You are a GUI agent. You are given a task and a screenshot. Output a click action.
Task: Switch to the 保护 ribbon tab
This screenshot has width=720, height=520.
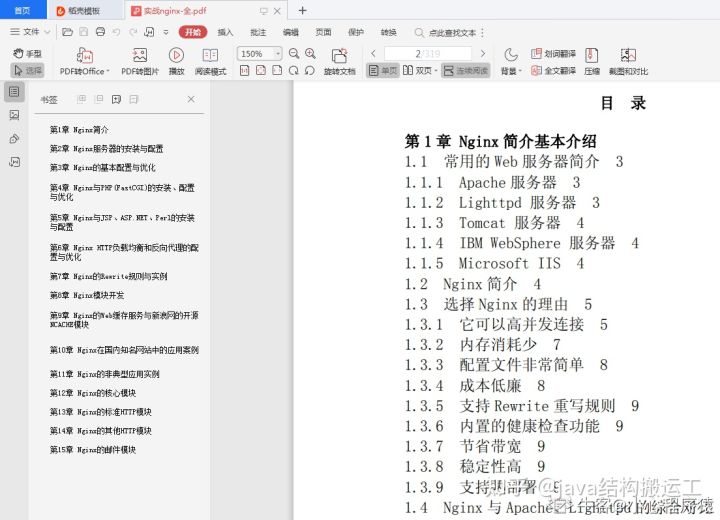(356, 32)
